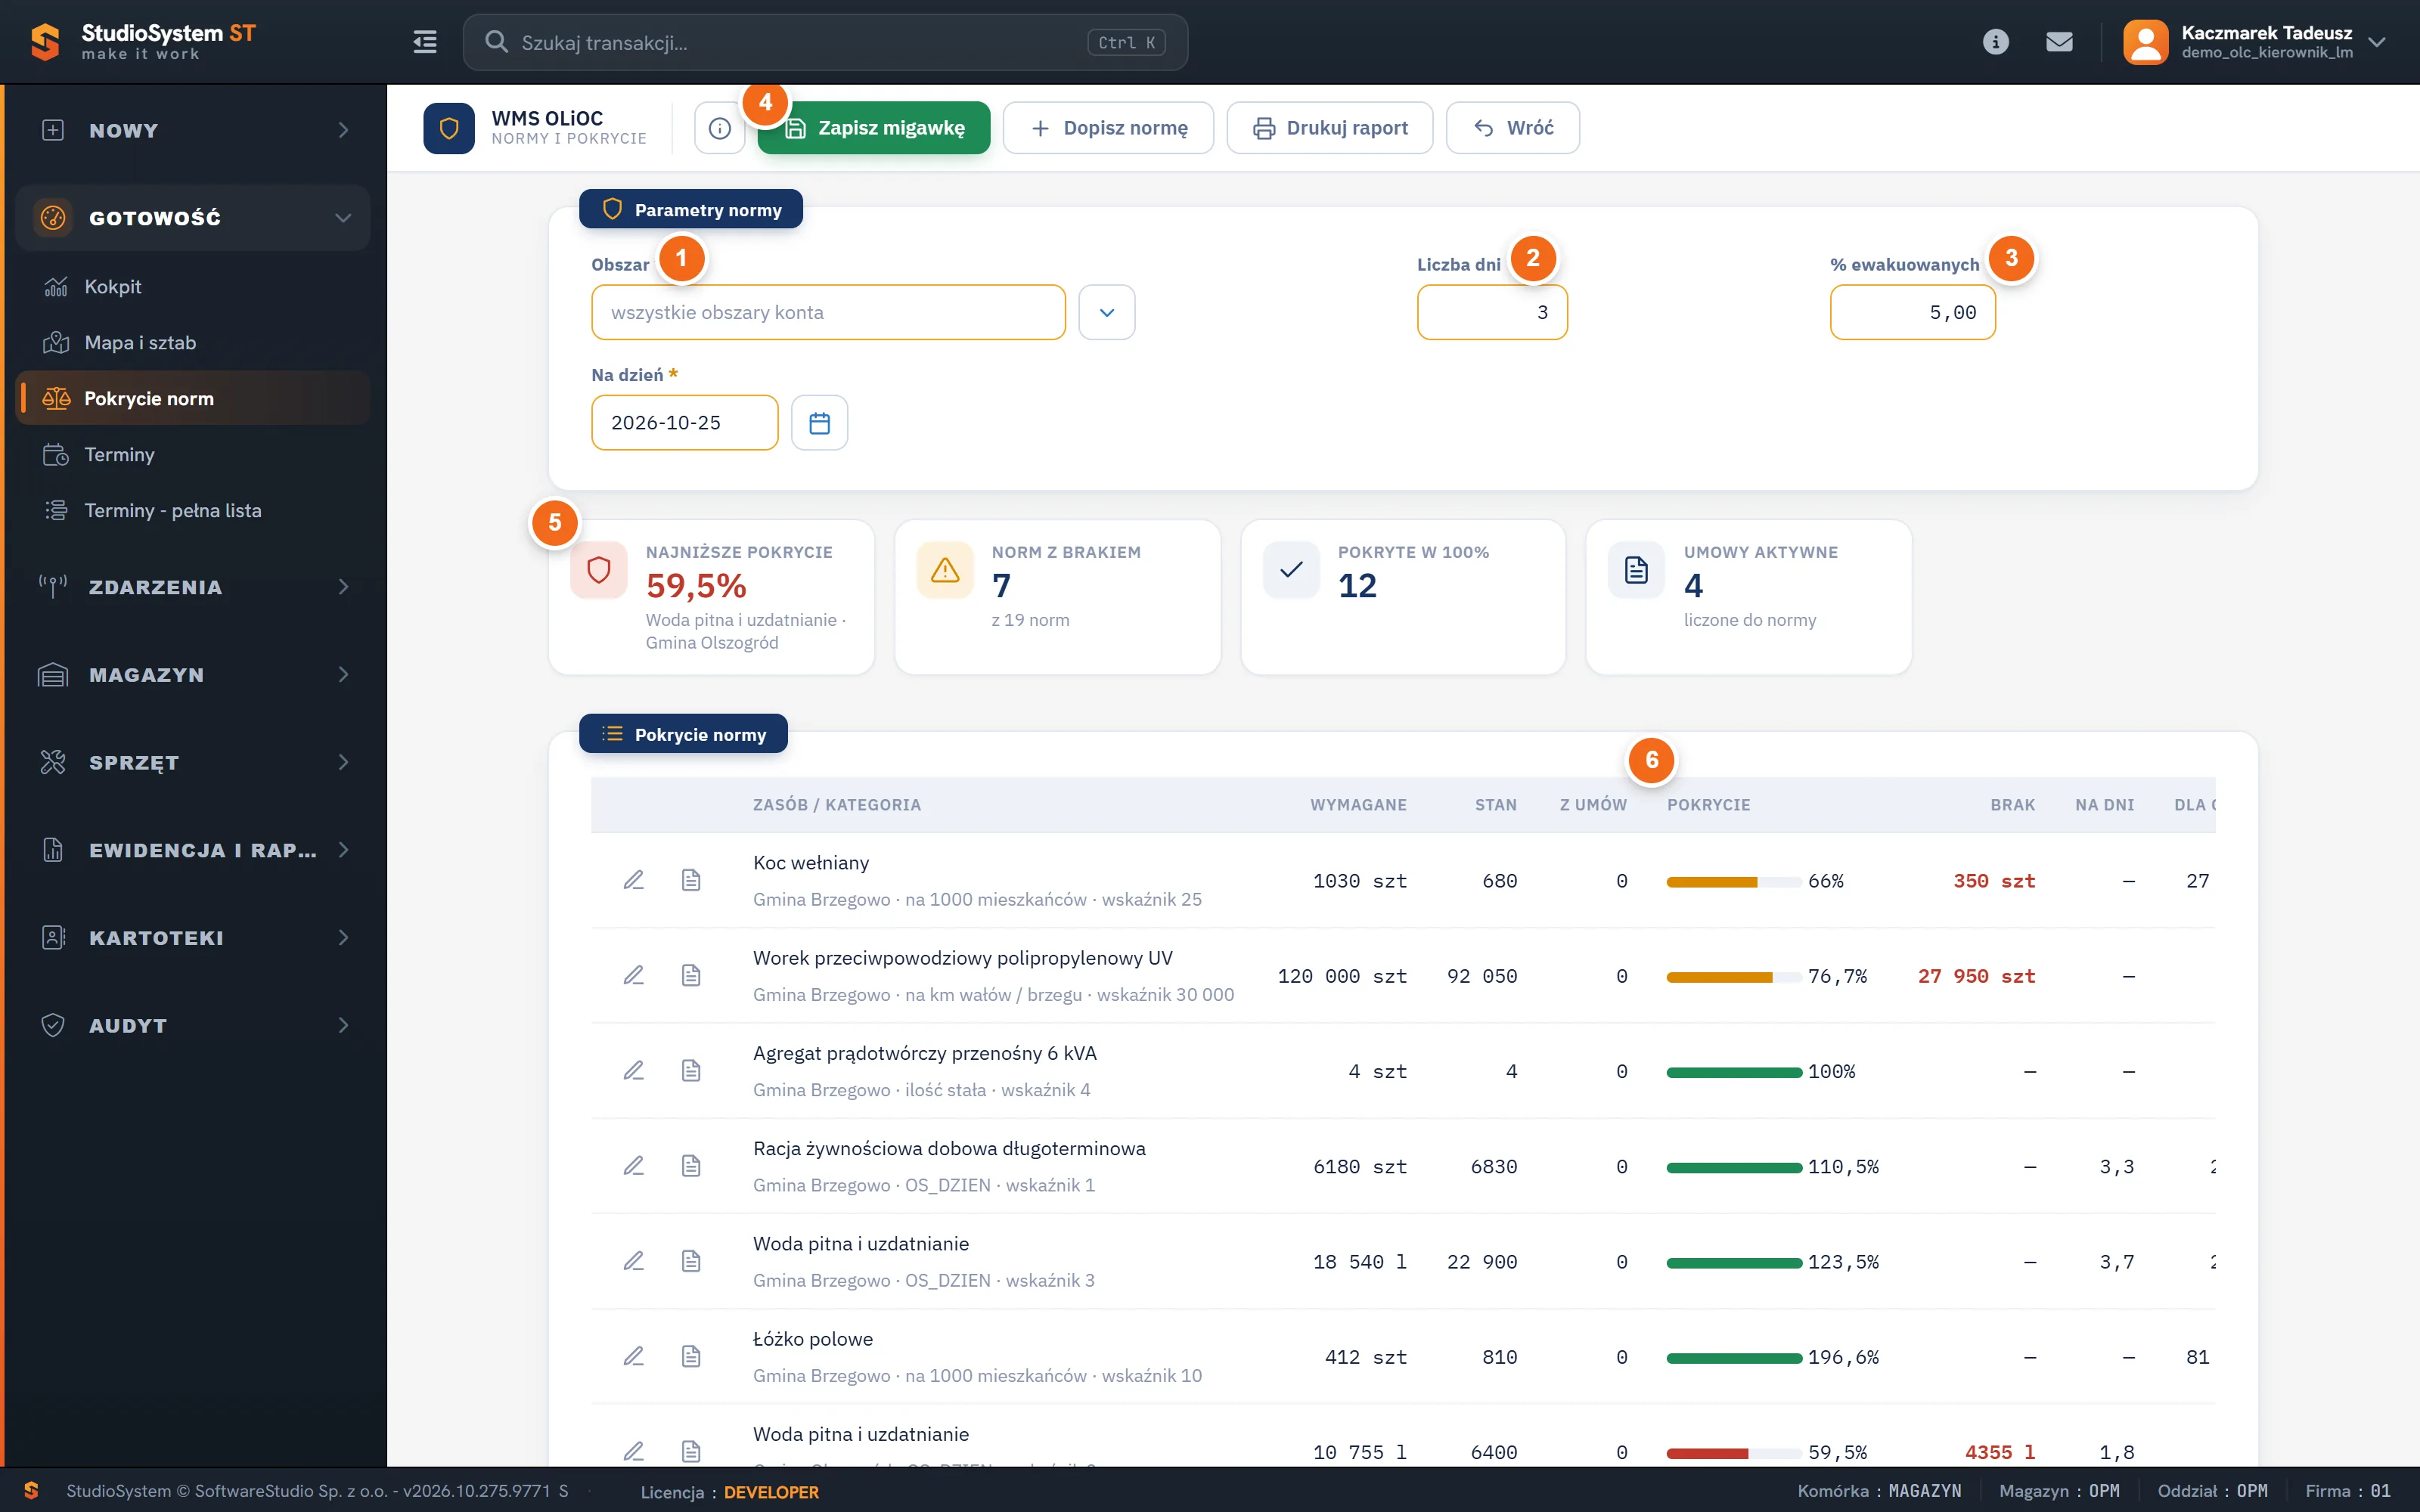Screen dimensions: 2420x1512
Task: Click the % ewakuowanych input field
Action: point(1912,313)
